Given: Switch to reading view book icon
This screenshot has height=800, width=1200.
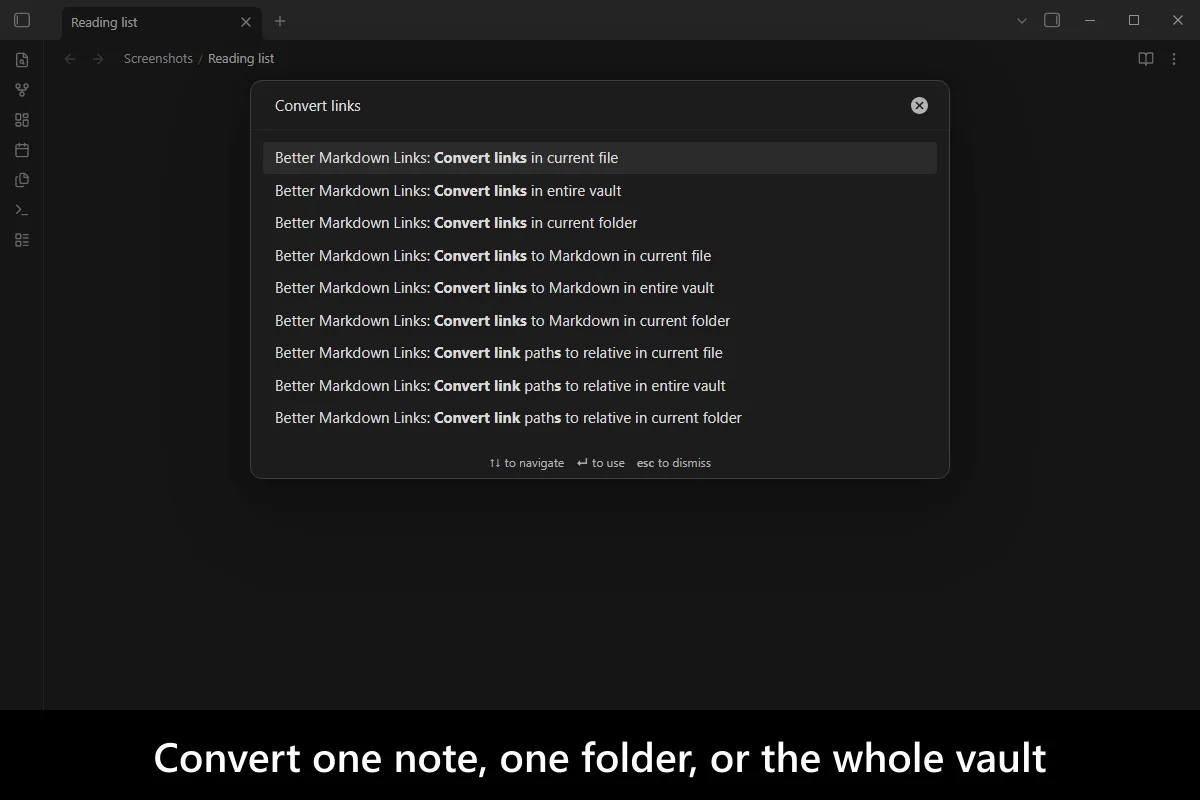Looking at the screenshot, I should click(1146, 59).
